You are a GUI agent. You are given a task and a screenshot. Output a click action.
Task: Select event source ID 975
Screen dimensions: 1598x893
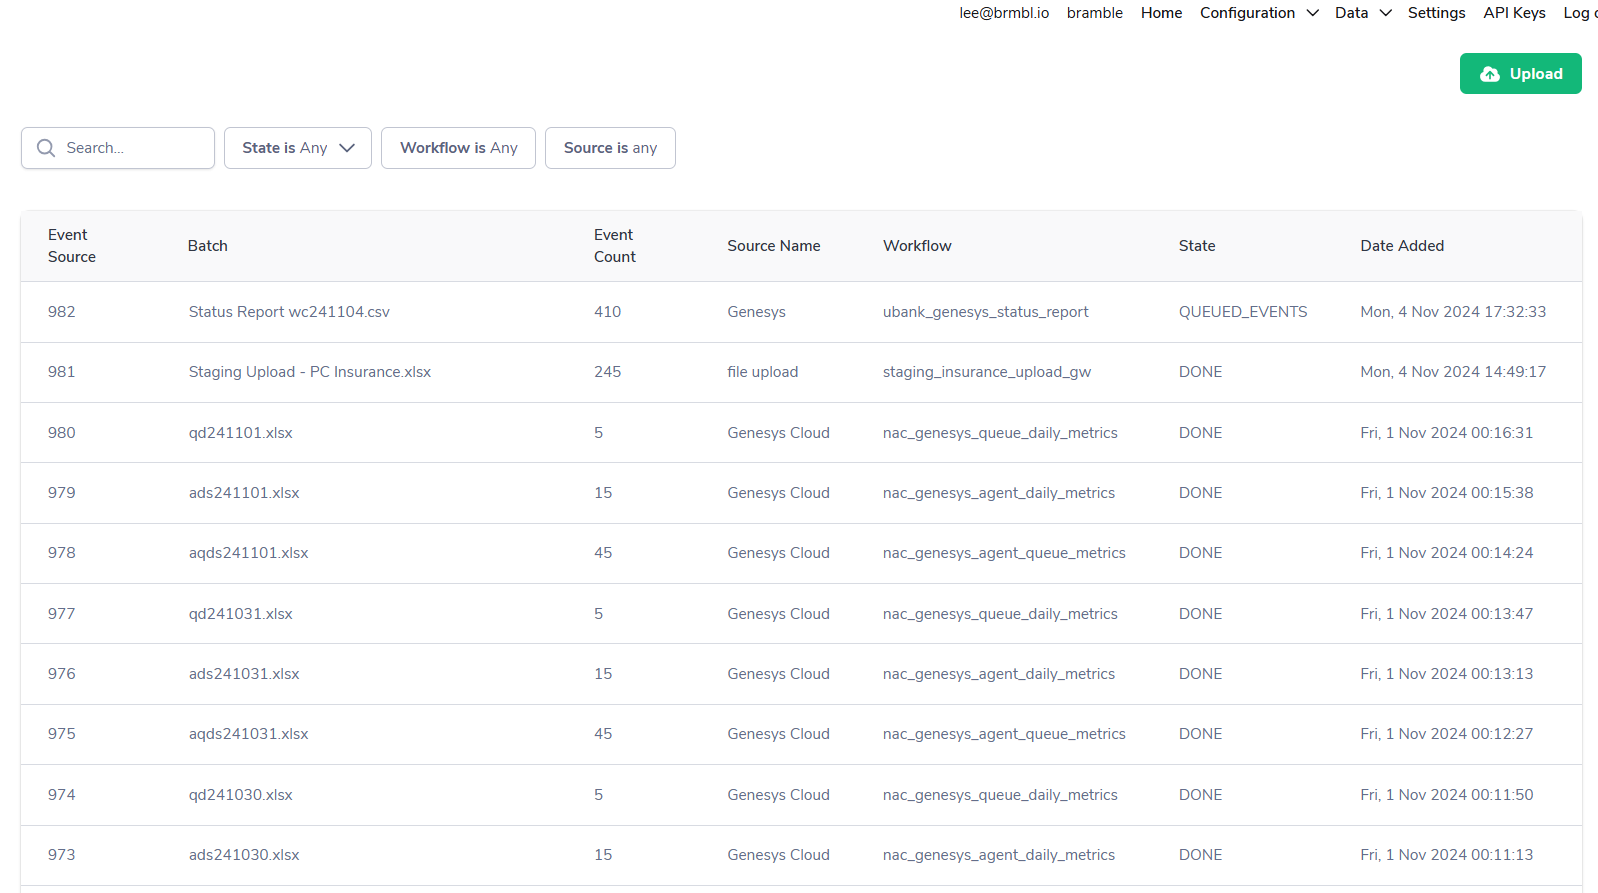[x=62, y=734]
